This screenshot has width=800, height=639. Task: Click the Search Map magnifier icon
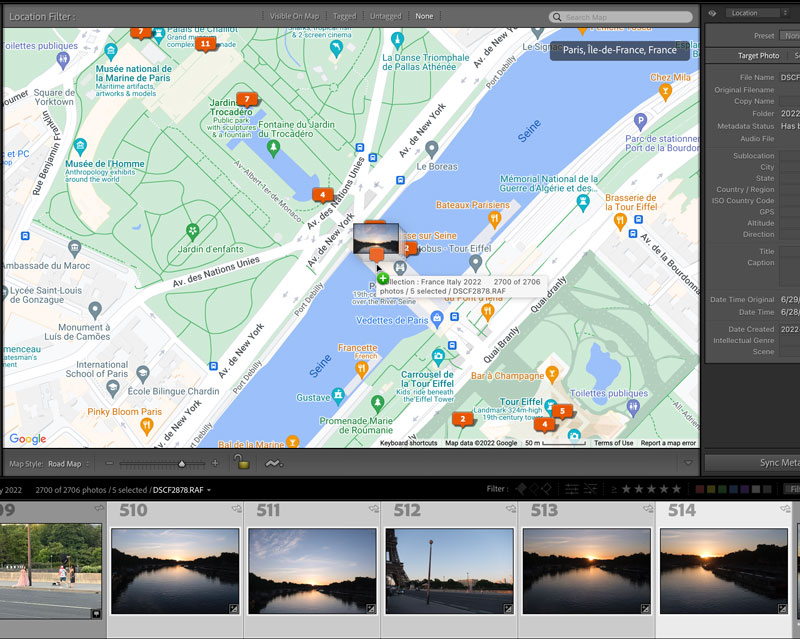pos(557,16)
